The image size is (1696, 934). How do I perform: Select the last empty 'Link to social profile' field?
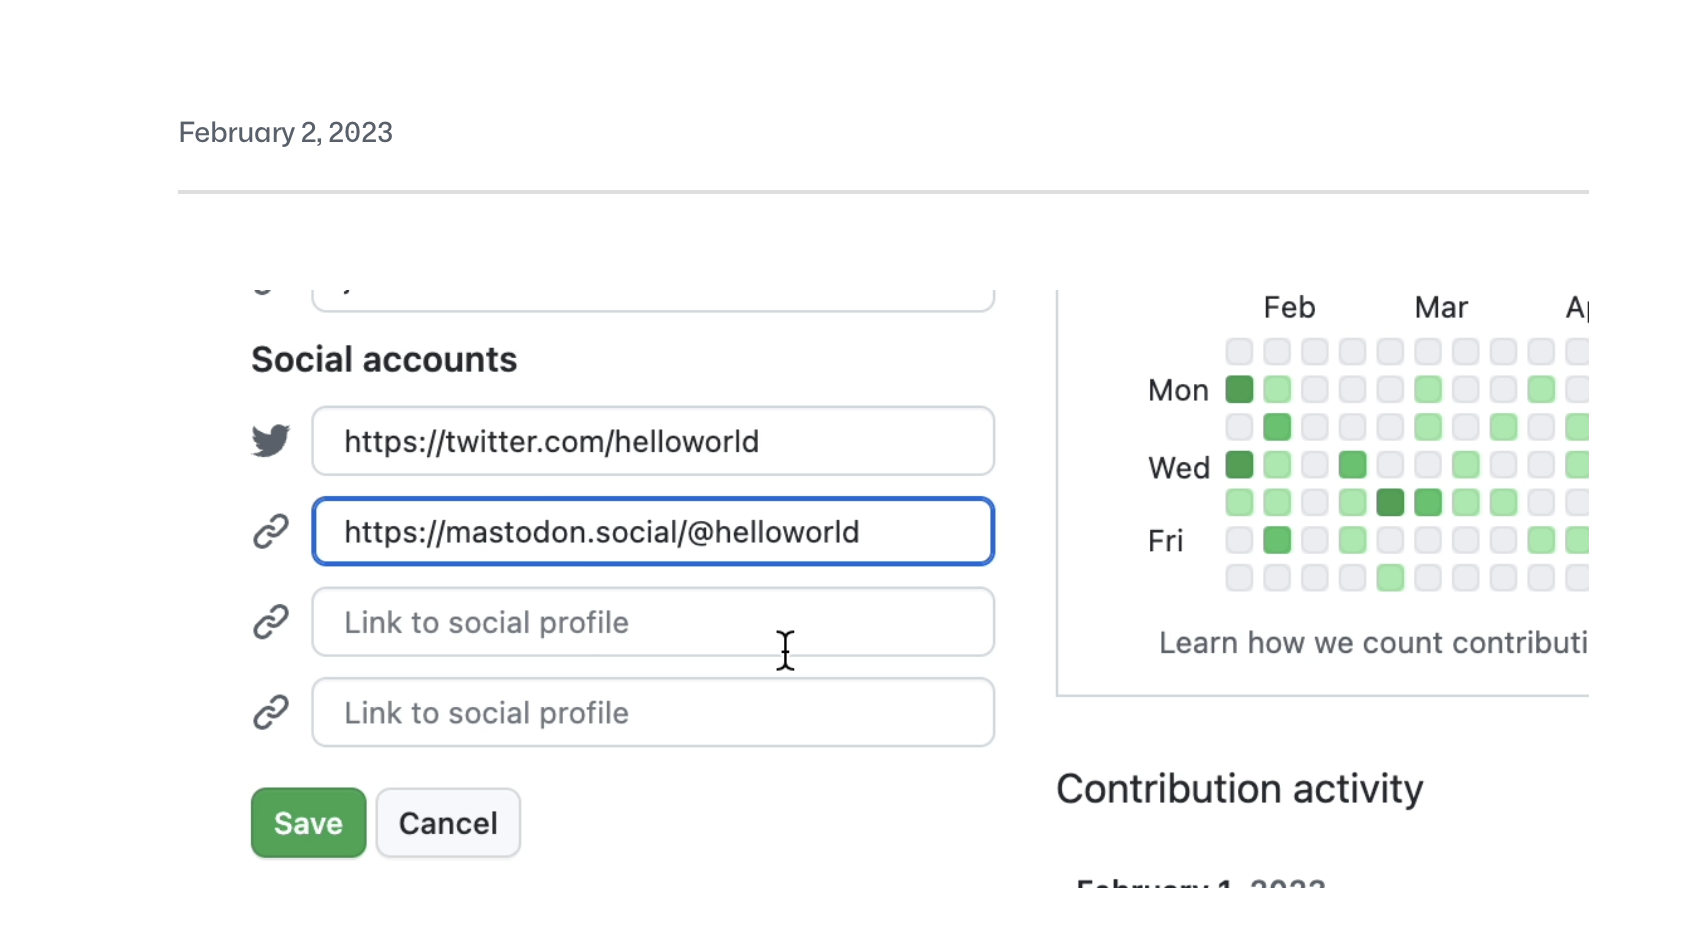(x=652, y=713)
